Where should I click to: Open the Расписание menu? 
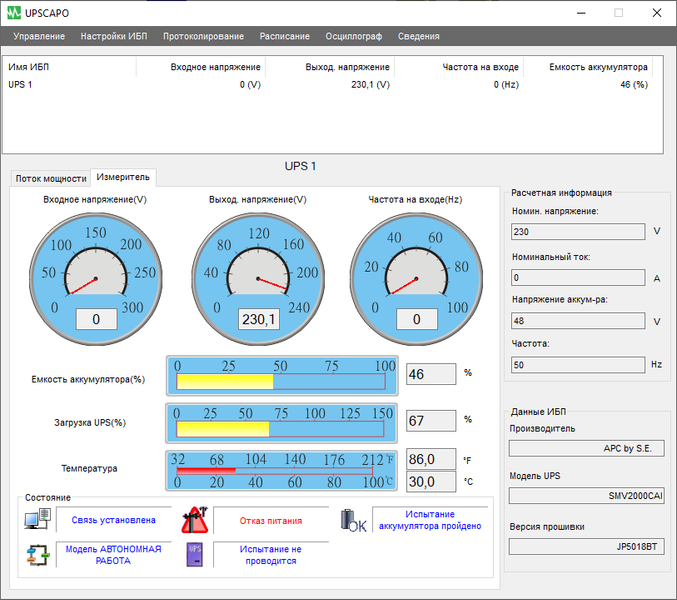[284, 36]
